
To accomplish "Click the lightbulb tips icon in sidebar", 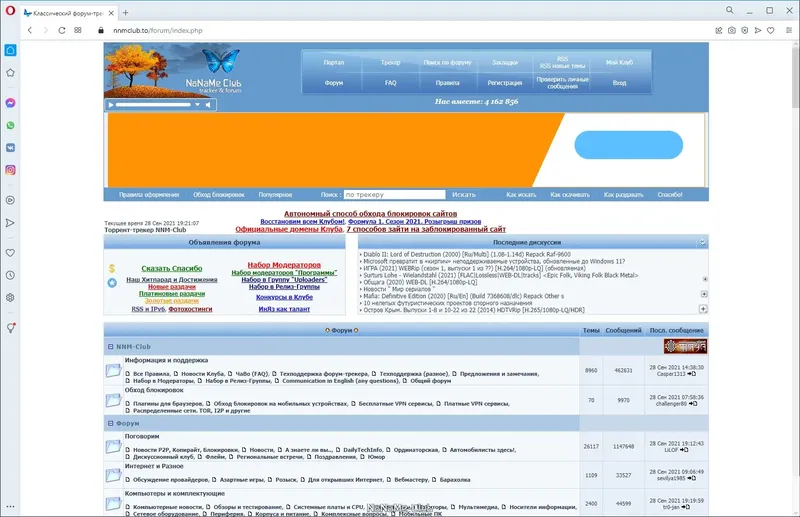I will click(10, 328).
